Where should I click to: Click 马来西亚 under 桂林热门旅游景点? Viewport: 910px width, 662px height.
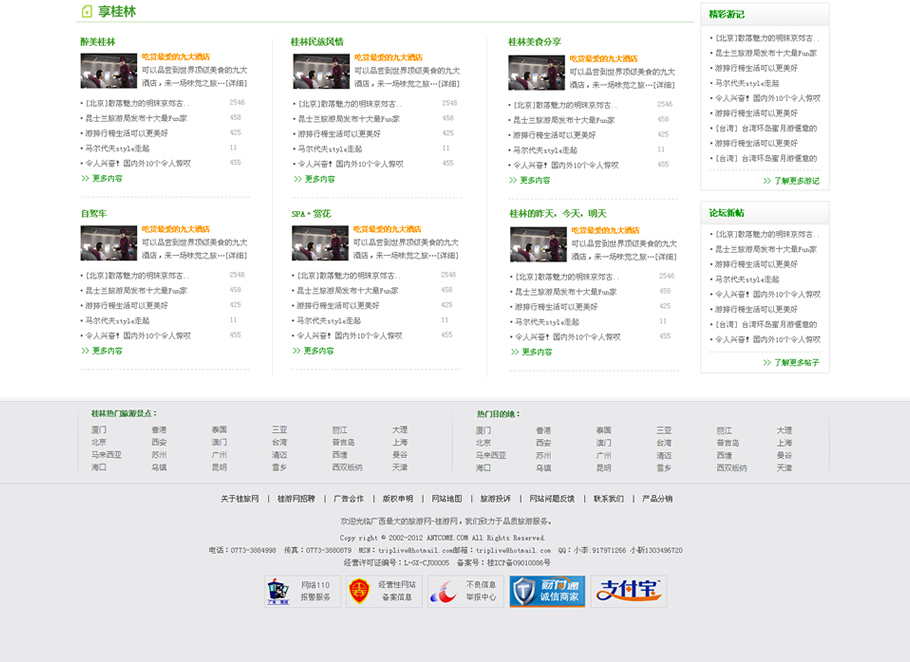(106, 455)
